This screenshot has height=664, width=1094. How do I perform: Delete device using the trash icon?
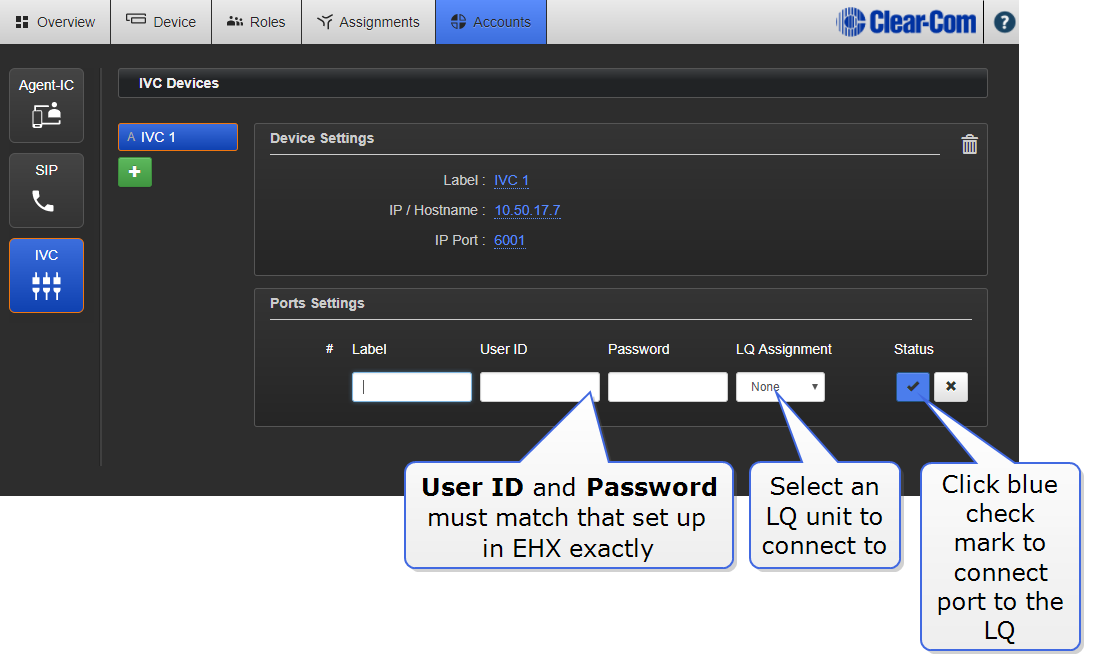969,145
